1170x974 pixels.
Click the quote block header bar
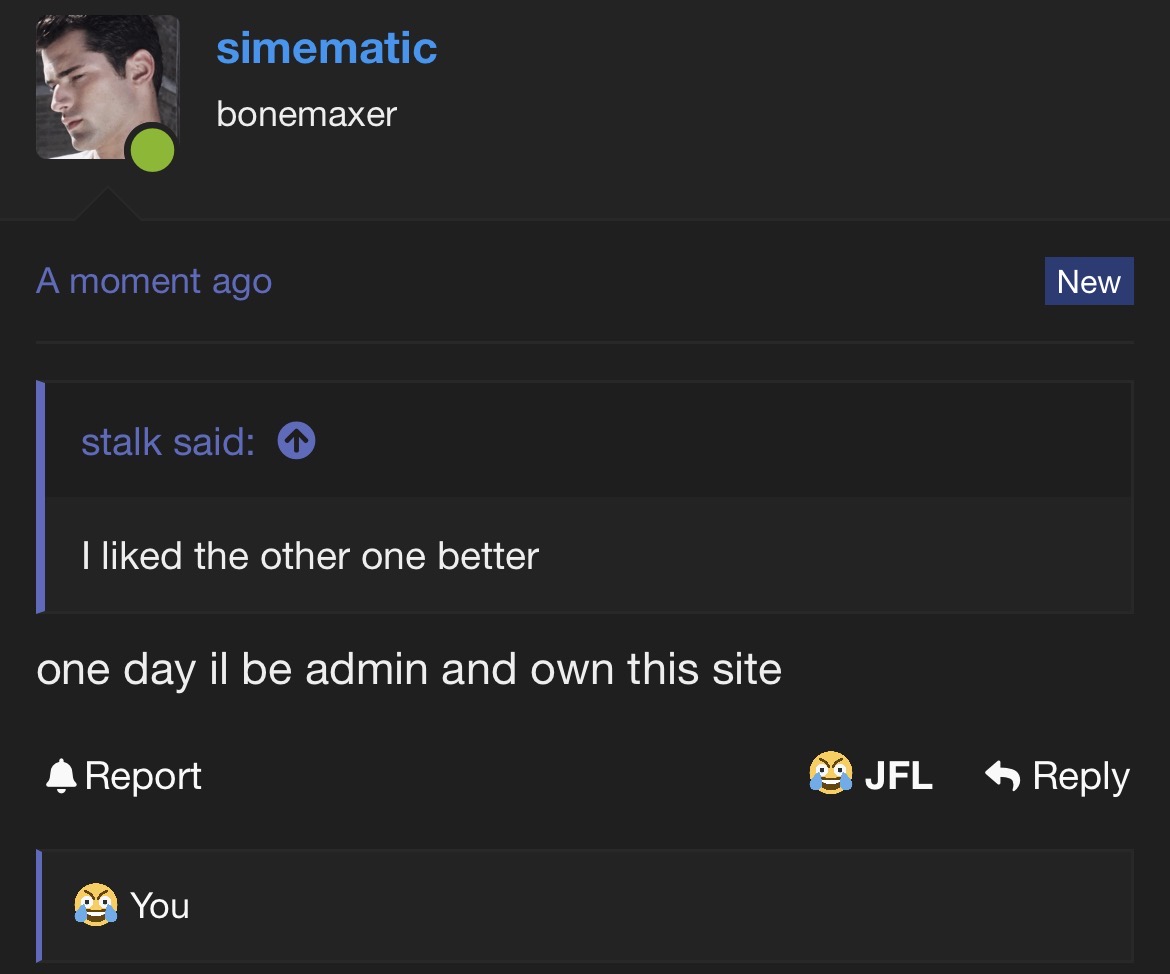click(x=588, y=440)
